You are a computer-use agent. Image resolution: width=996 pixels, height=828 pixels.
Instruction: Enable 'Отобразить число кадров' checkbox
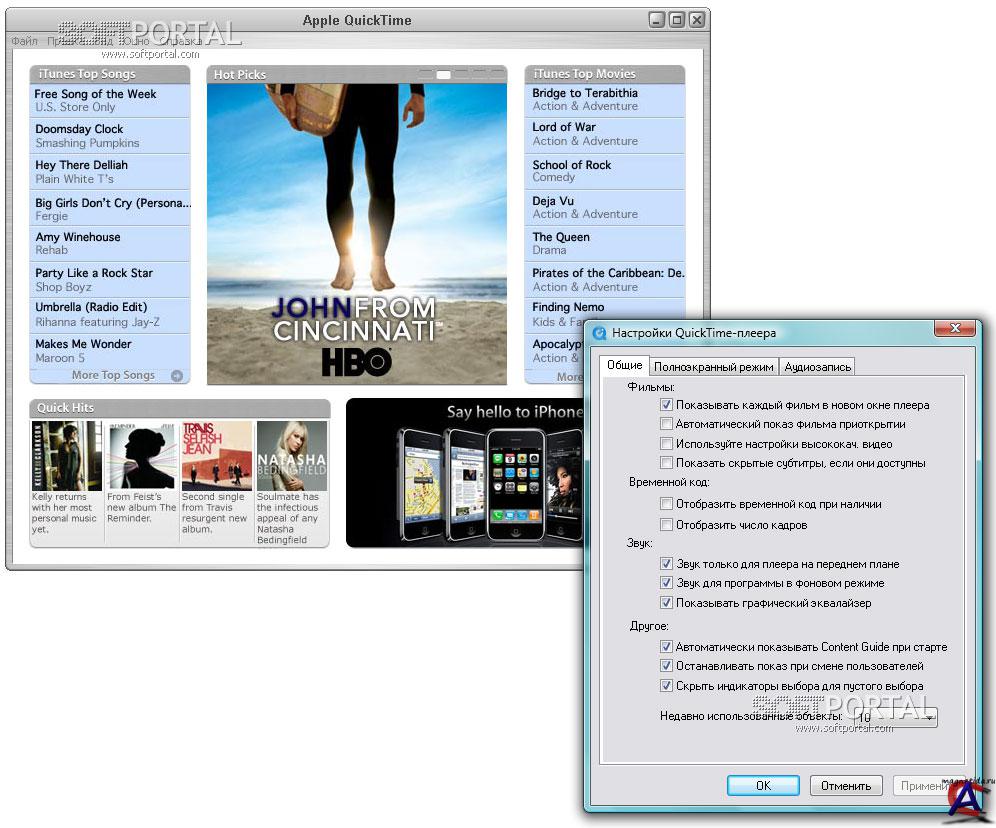pos(666,525)
